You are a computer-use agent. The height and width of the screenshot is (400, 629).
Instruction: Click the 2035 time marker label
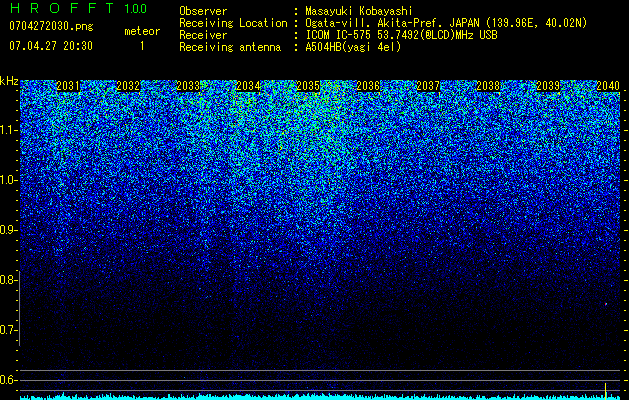click(x=308, y=86)
